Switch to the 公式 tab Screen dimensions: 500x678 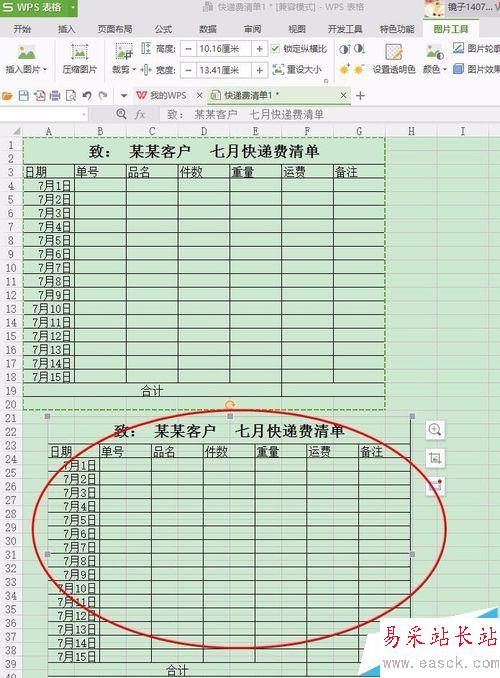pos(163,29)
